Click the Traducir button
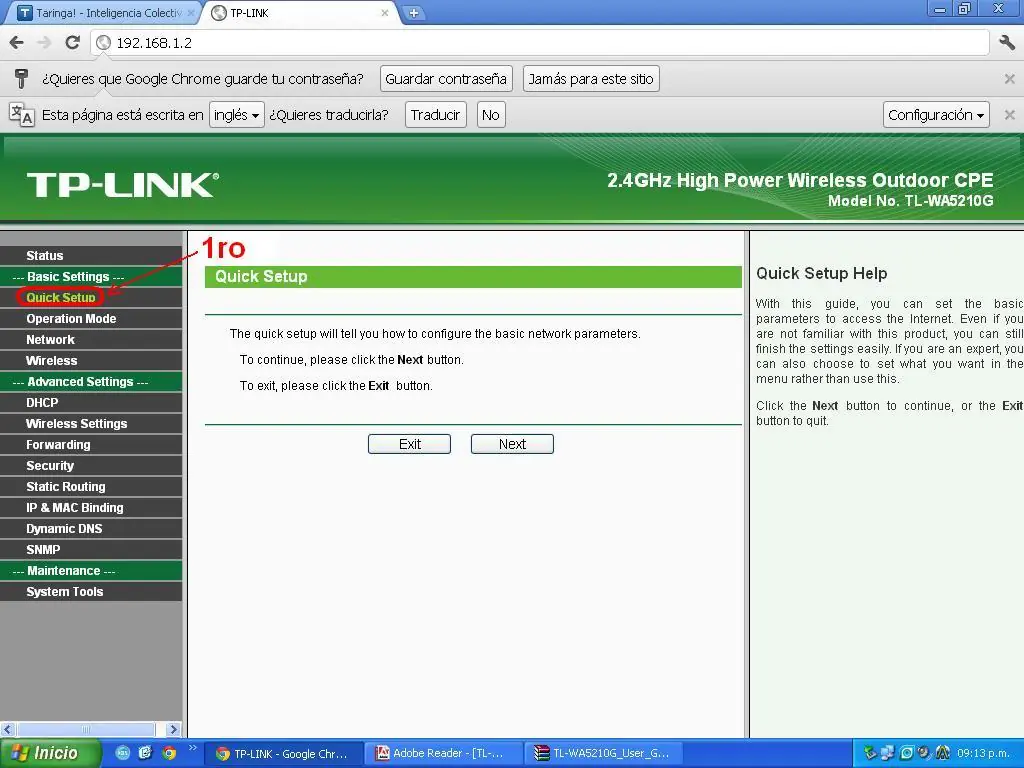This screenshot has height=768, width=1024. (436, 115)
